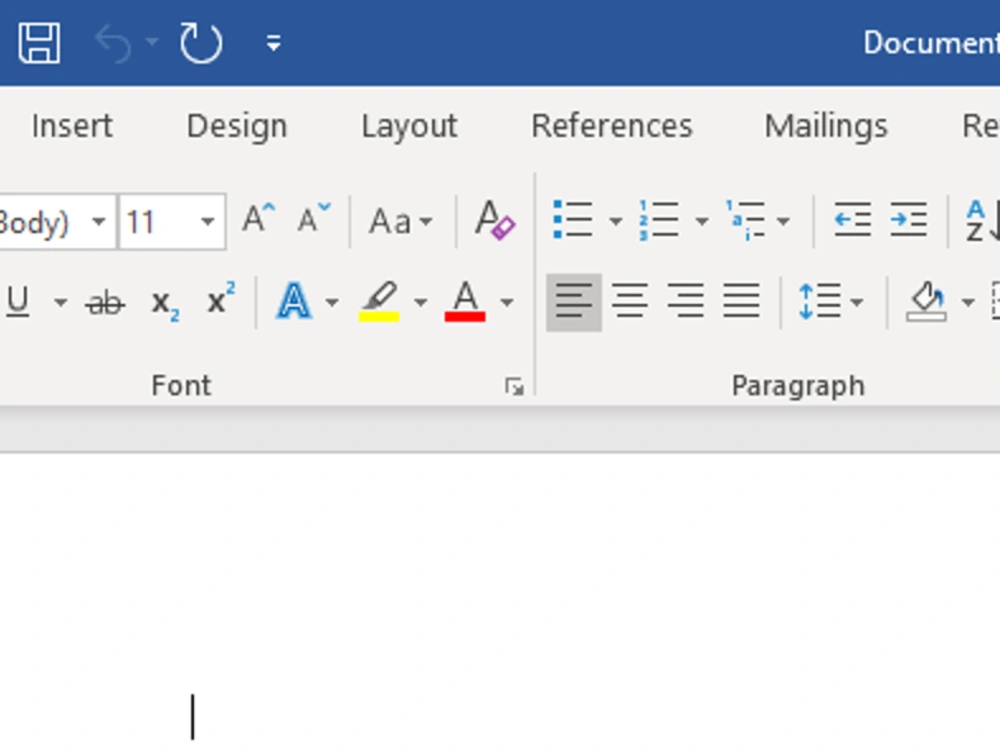This screenshot has height=750, width=1000.
Task: Increase font size with grow icon
Action: tap(258, 219)
